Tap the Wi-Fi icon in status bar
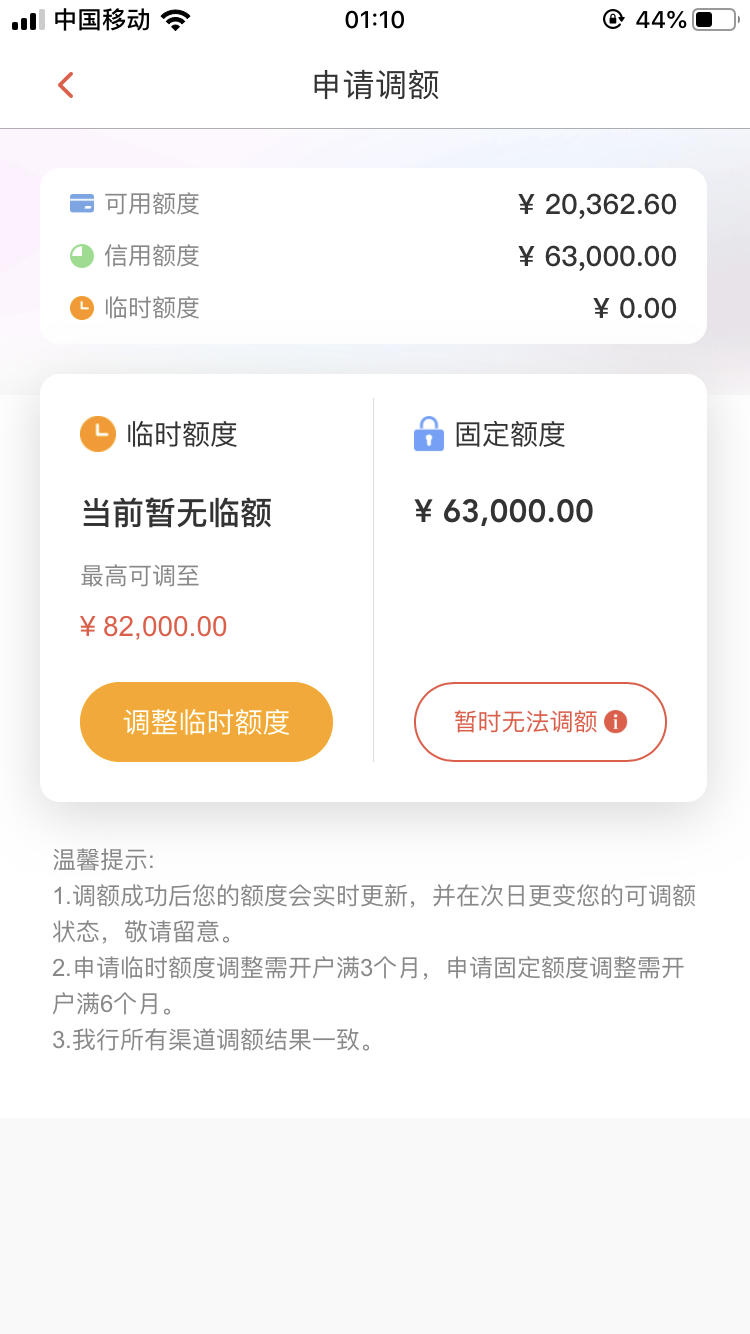This screenshot has height=1334, width=750. click(x=176, y=20)
